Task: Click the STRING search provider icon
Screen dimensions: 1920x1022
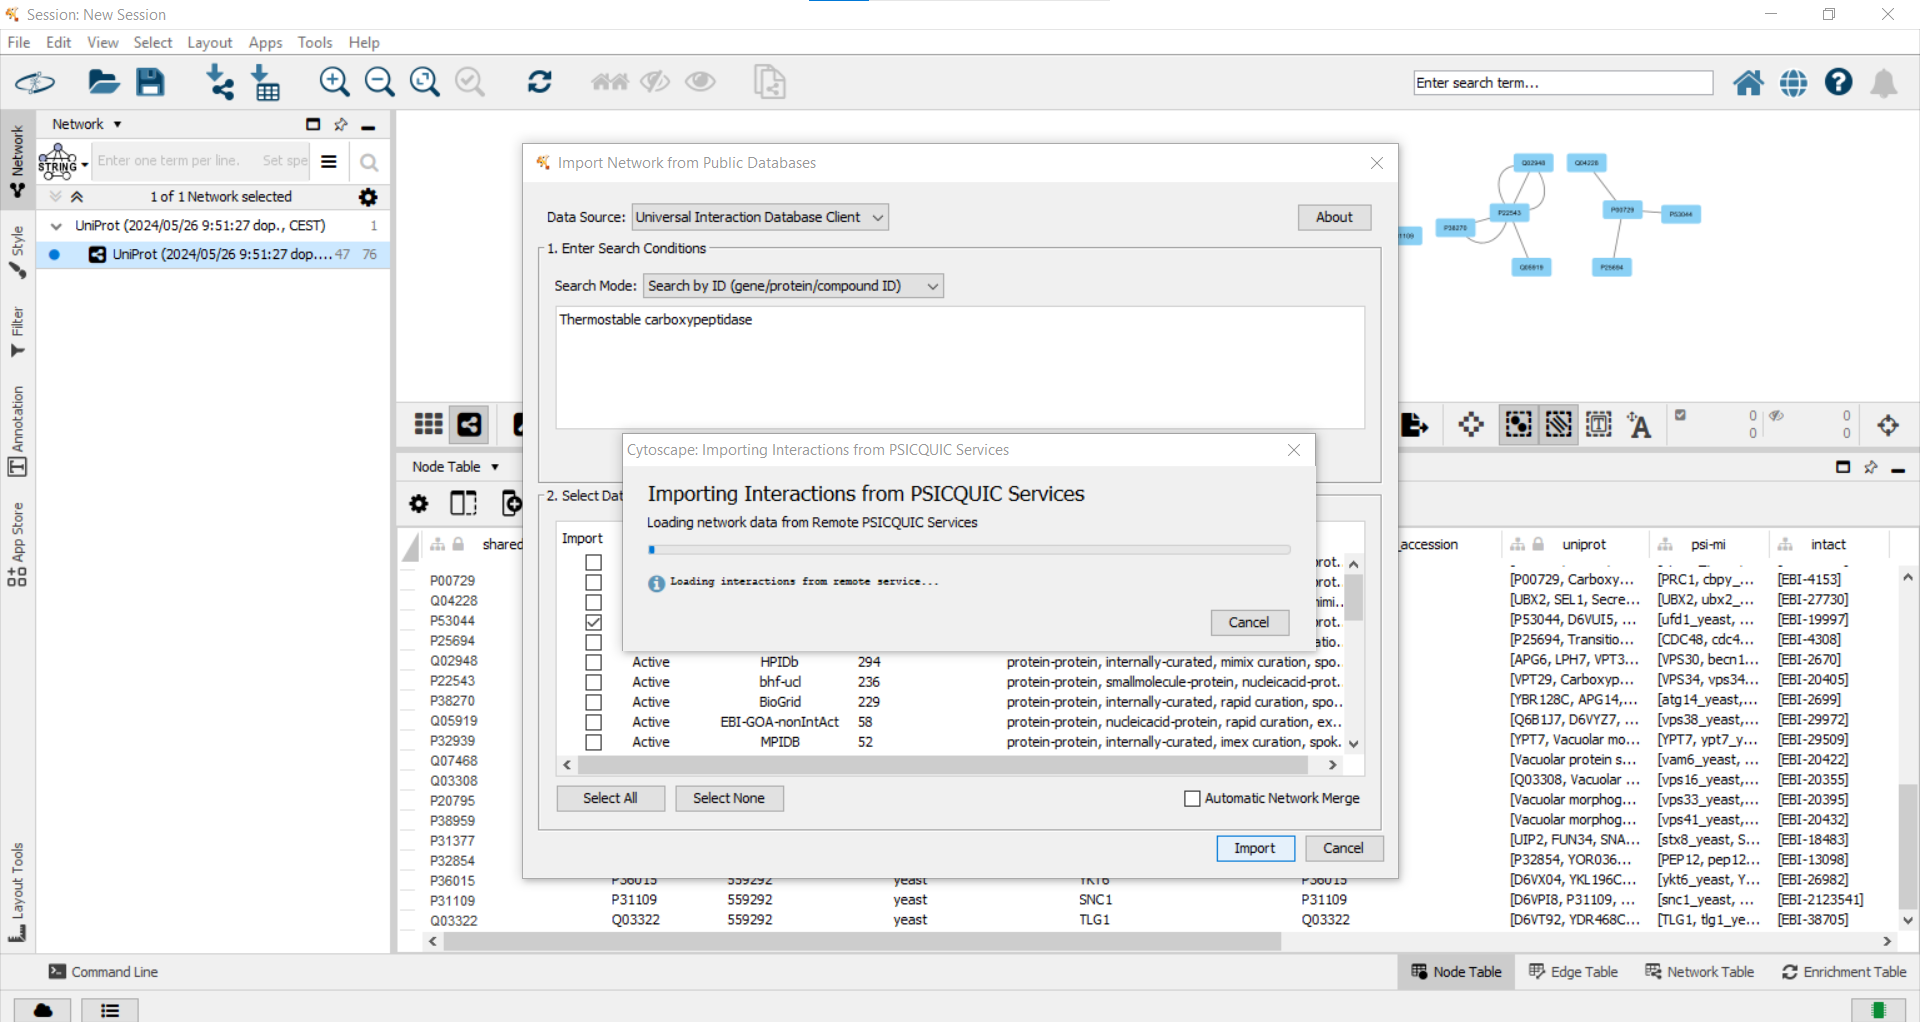Action: pyautogui.click(x=58, y=161)
